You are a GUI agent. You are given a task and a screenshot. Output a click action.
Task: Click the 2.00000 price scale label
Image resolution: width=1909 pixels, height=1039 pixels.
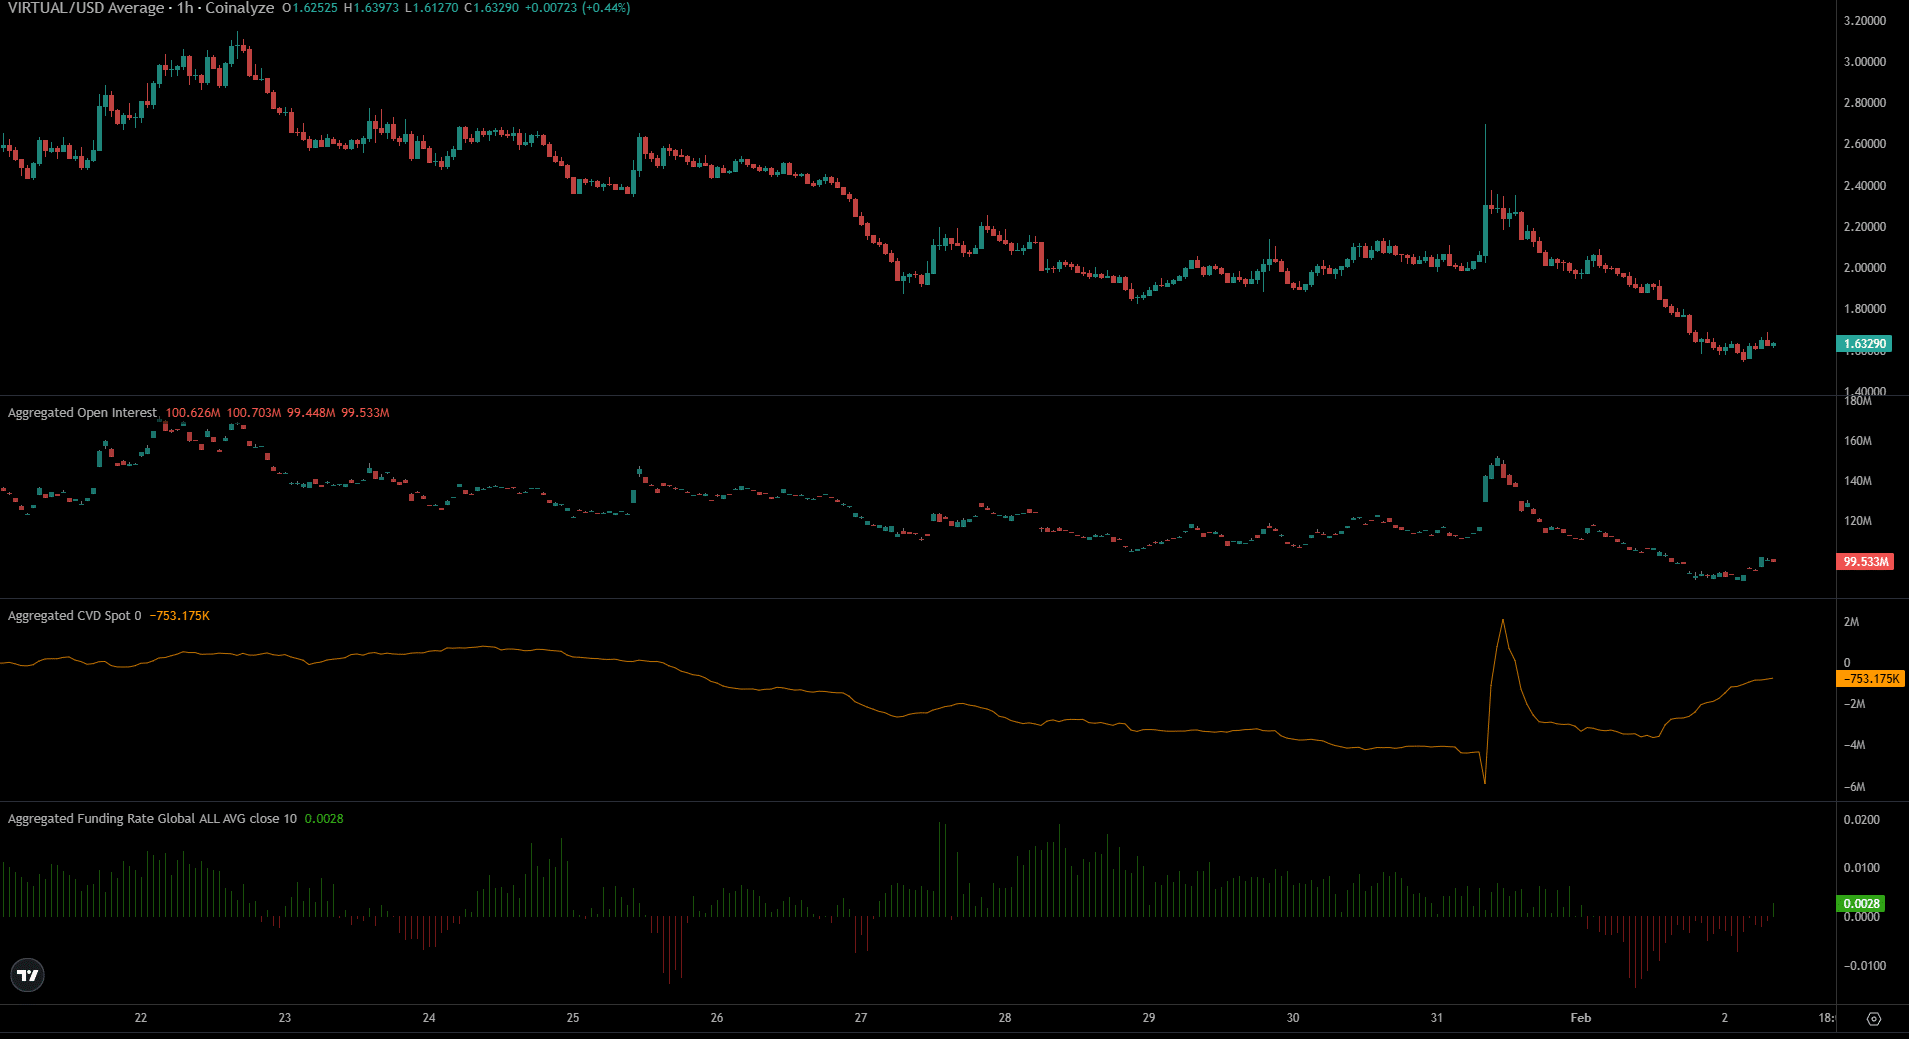pos(1864,268)
